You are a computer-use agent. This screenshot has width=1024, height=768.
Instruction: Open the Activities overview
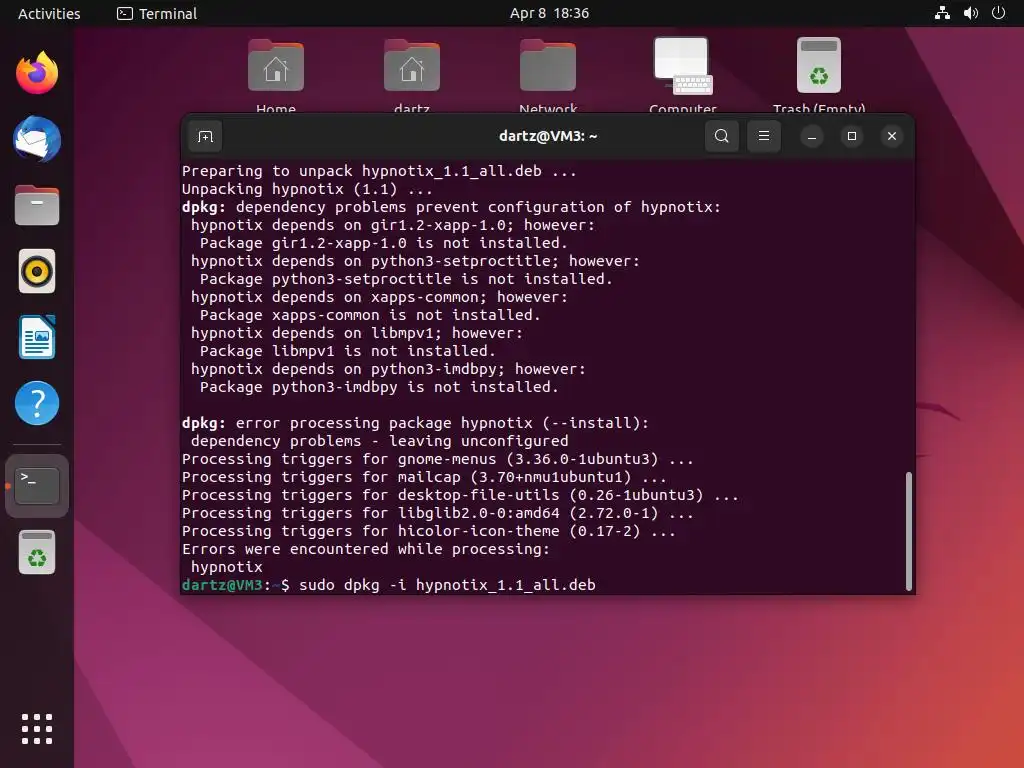49,13
